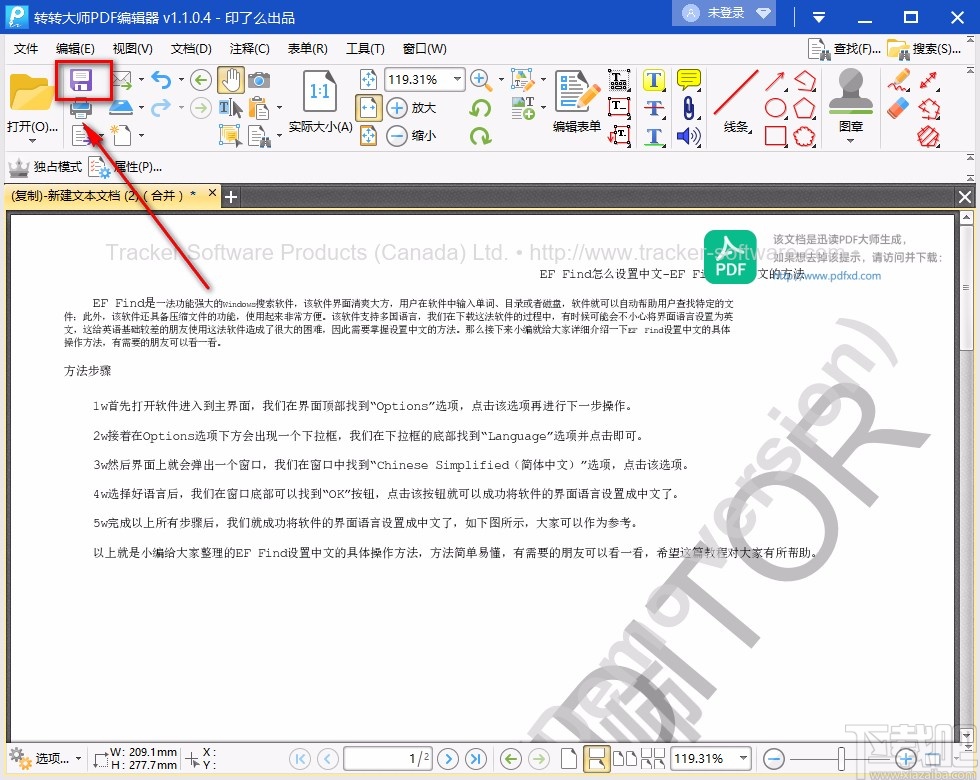Click the Properties 属性(P) button

pos(125,167)
